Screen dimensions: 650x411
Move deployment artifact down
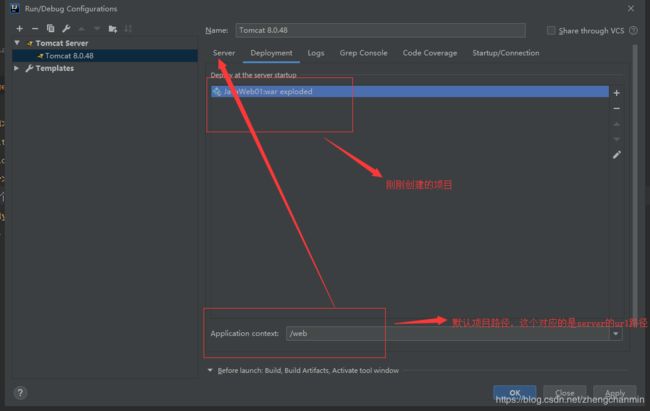(x=616, y=139)
